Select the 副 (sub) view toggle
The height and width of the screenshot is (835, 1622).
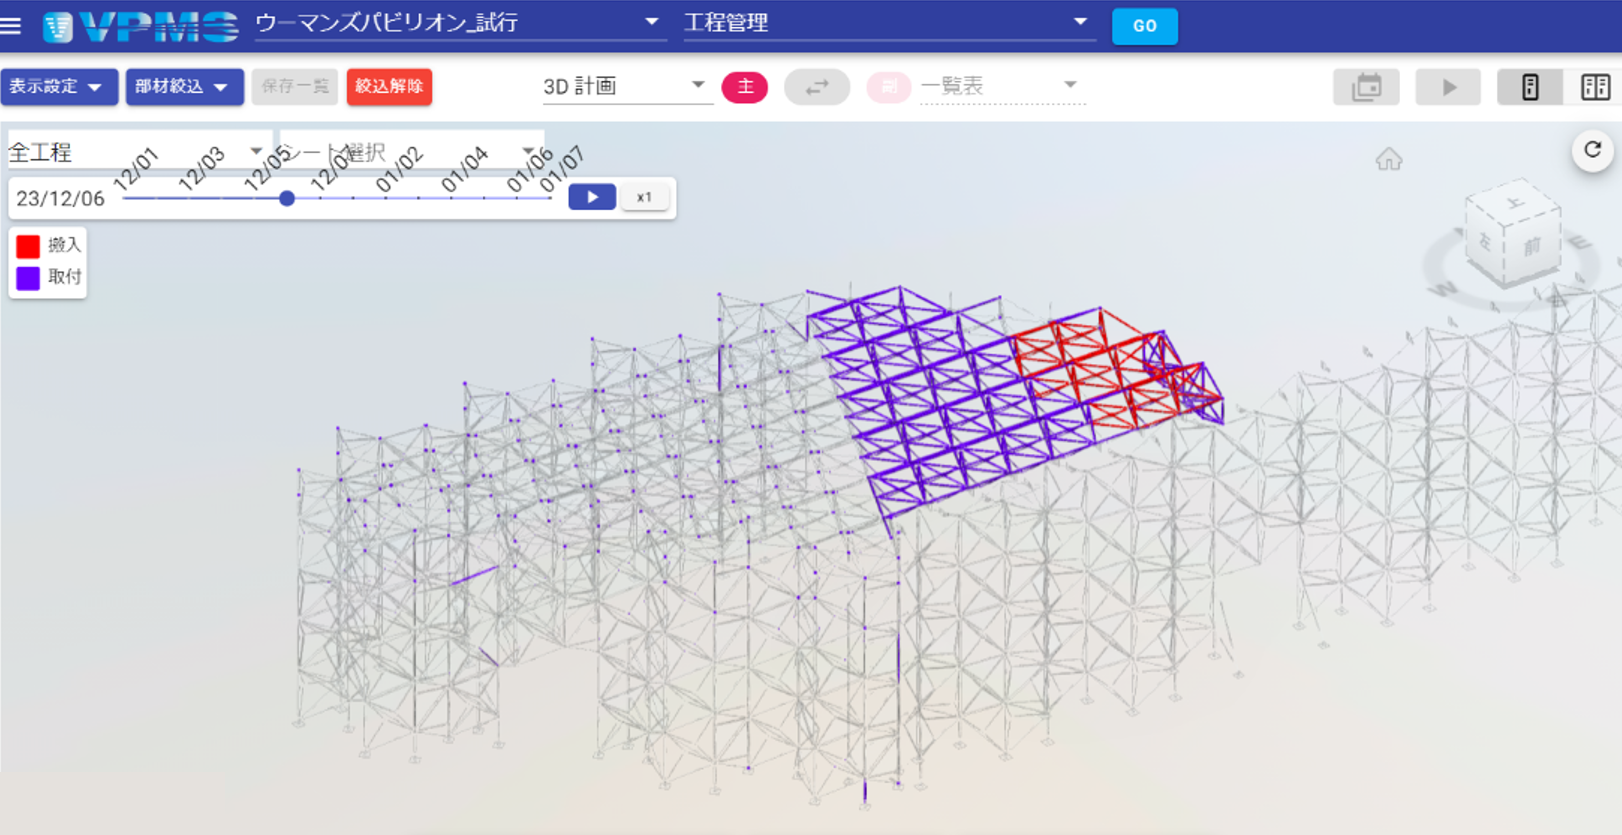(888, 87)
